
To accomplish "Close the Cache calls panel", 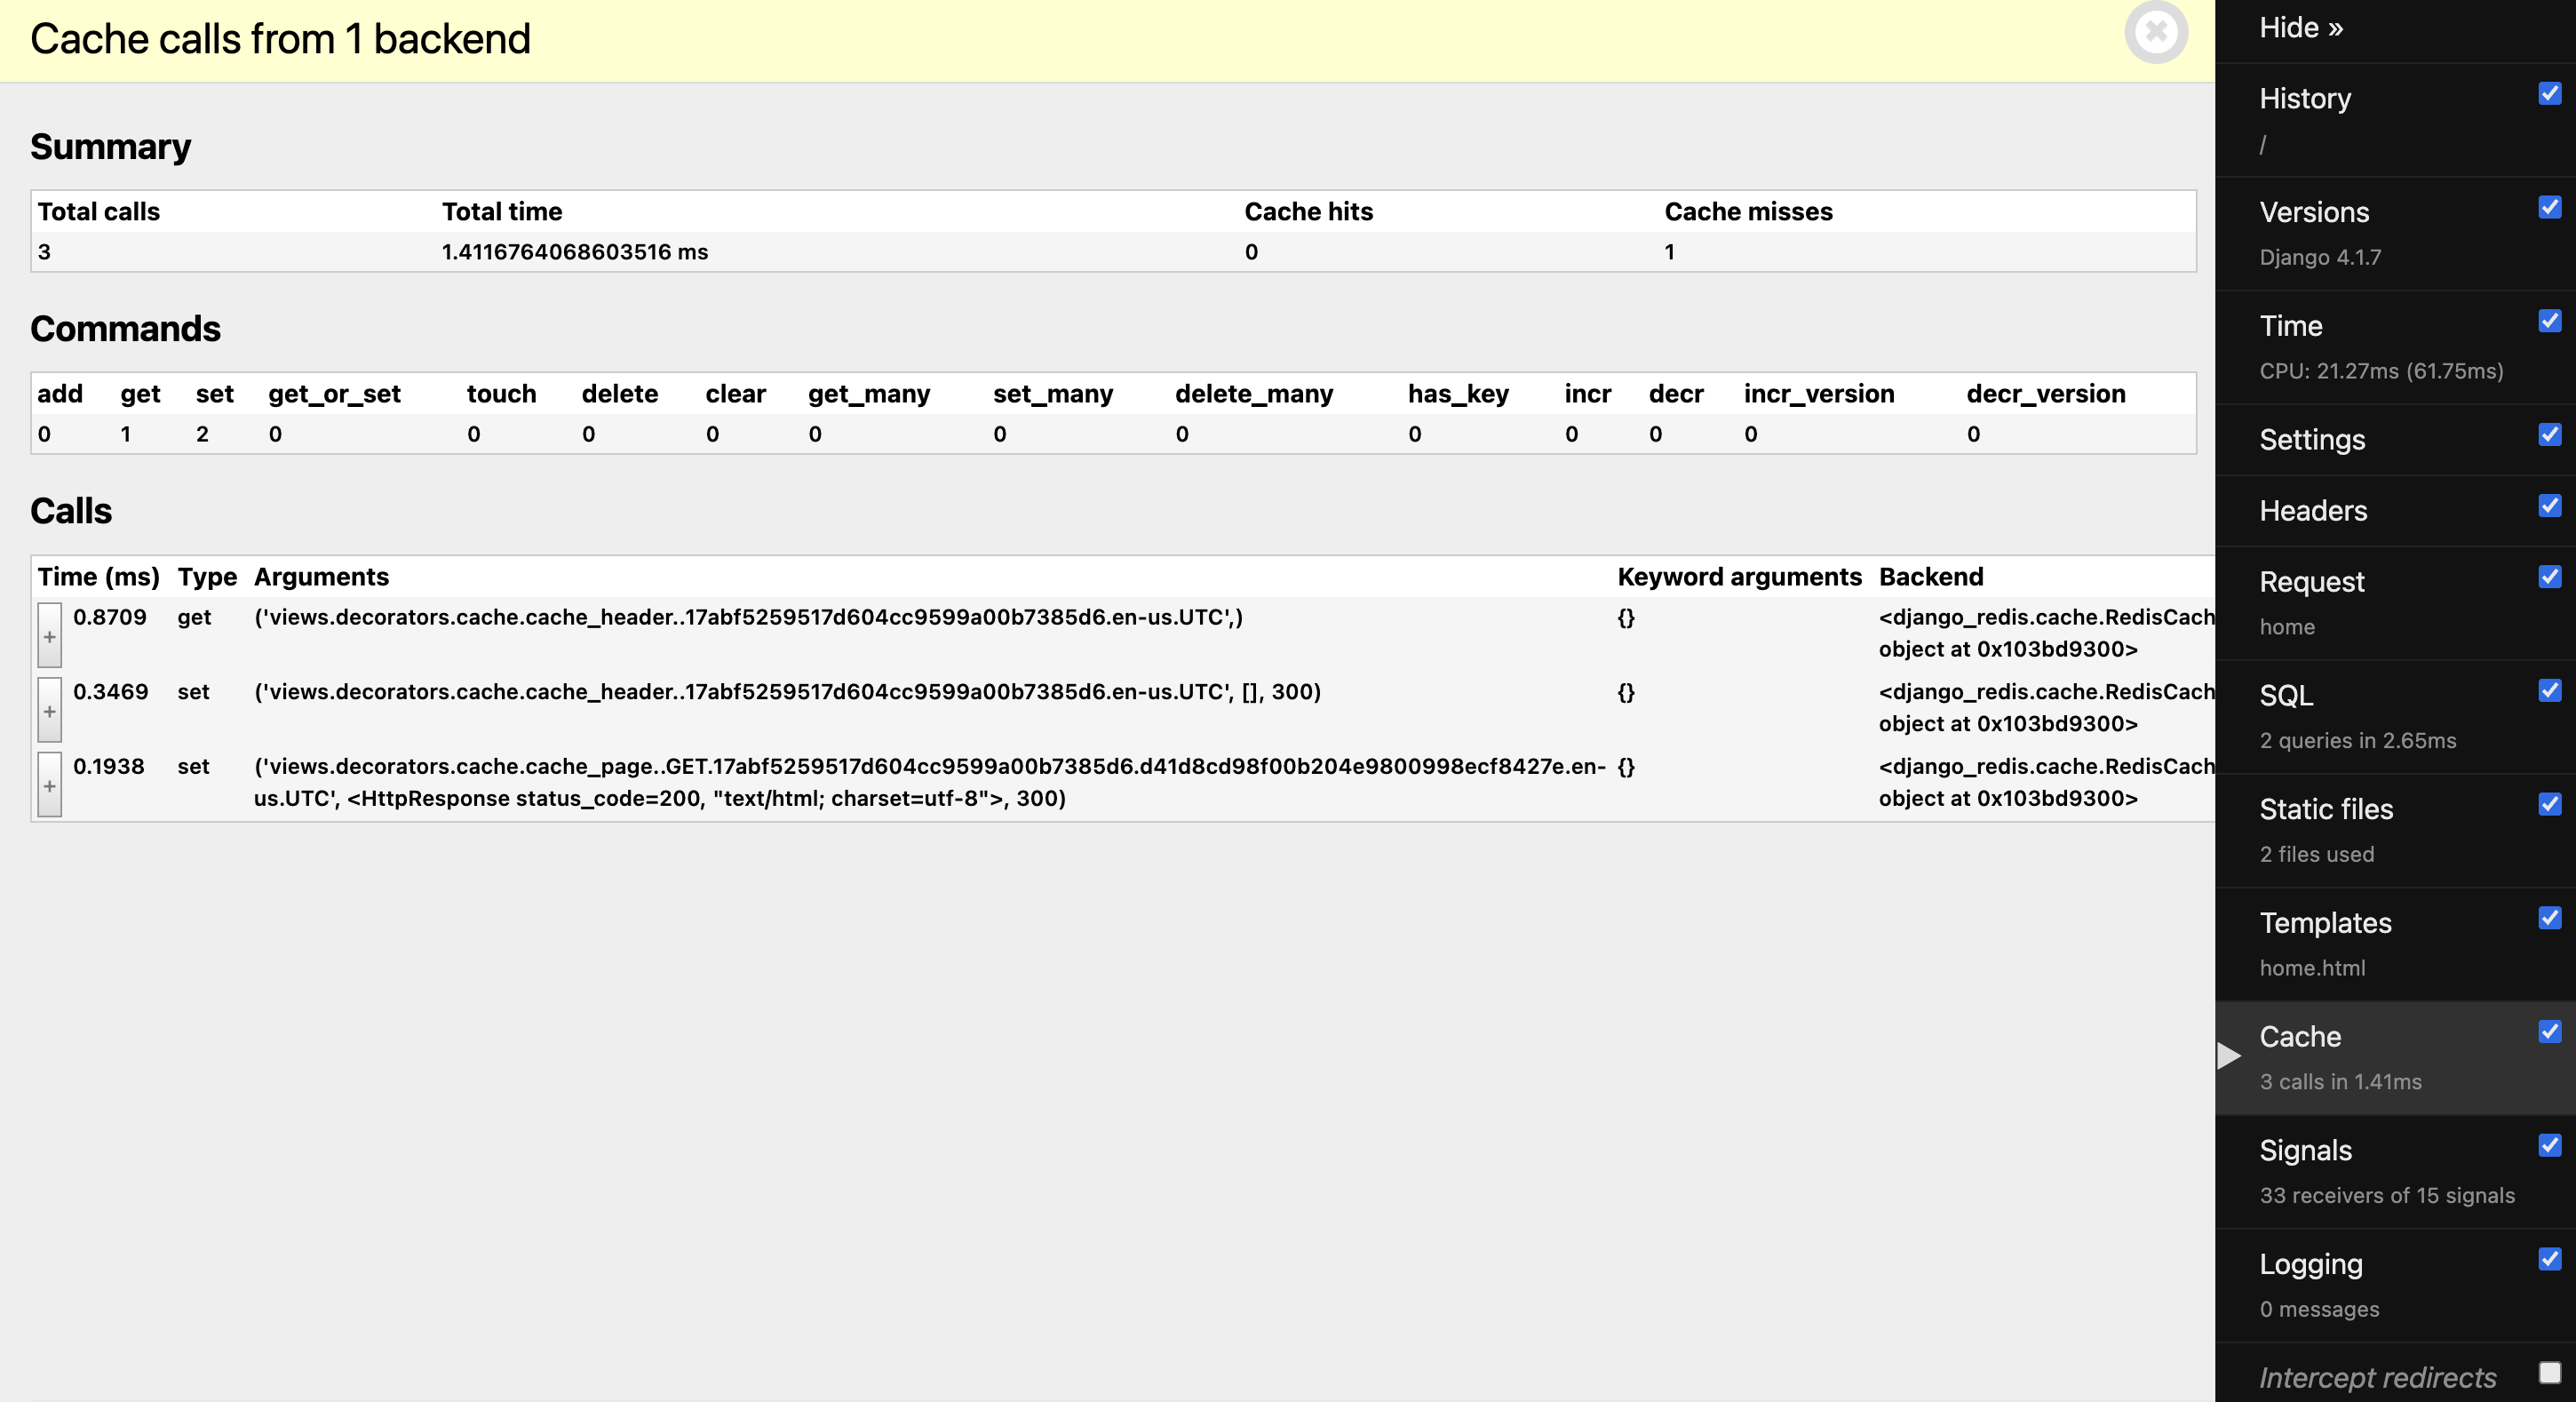I will click(x=2155, y=33).
